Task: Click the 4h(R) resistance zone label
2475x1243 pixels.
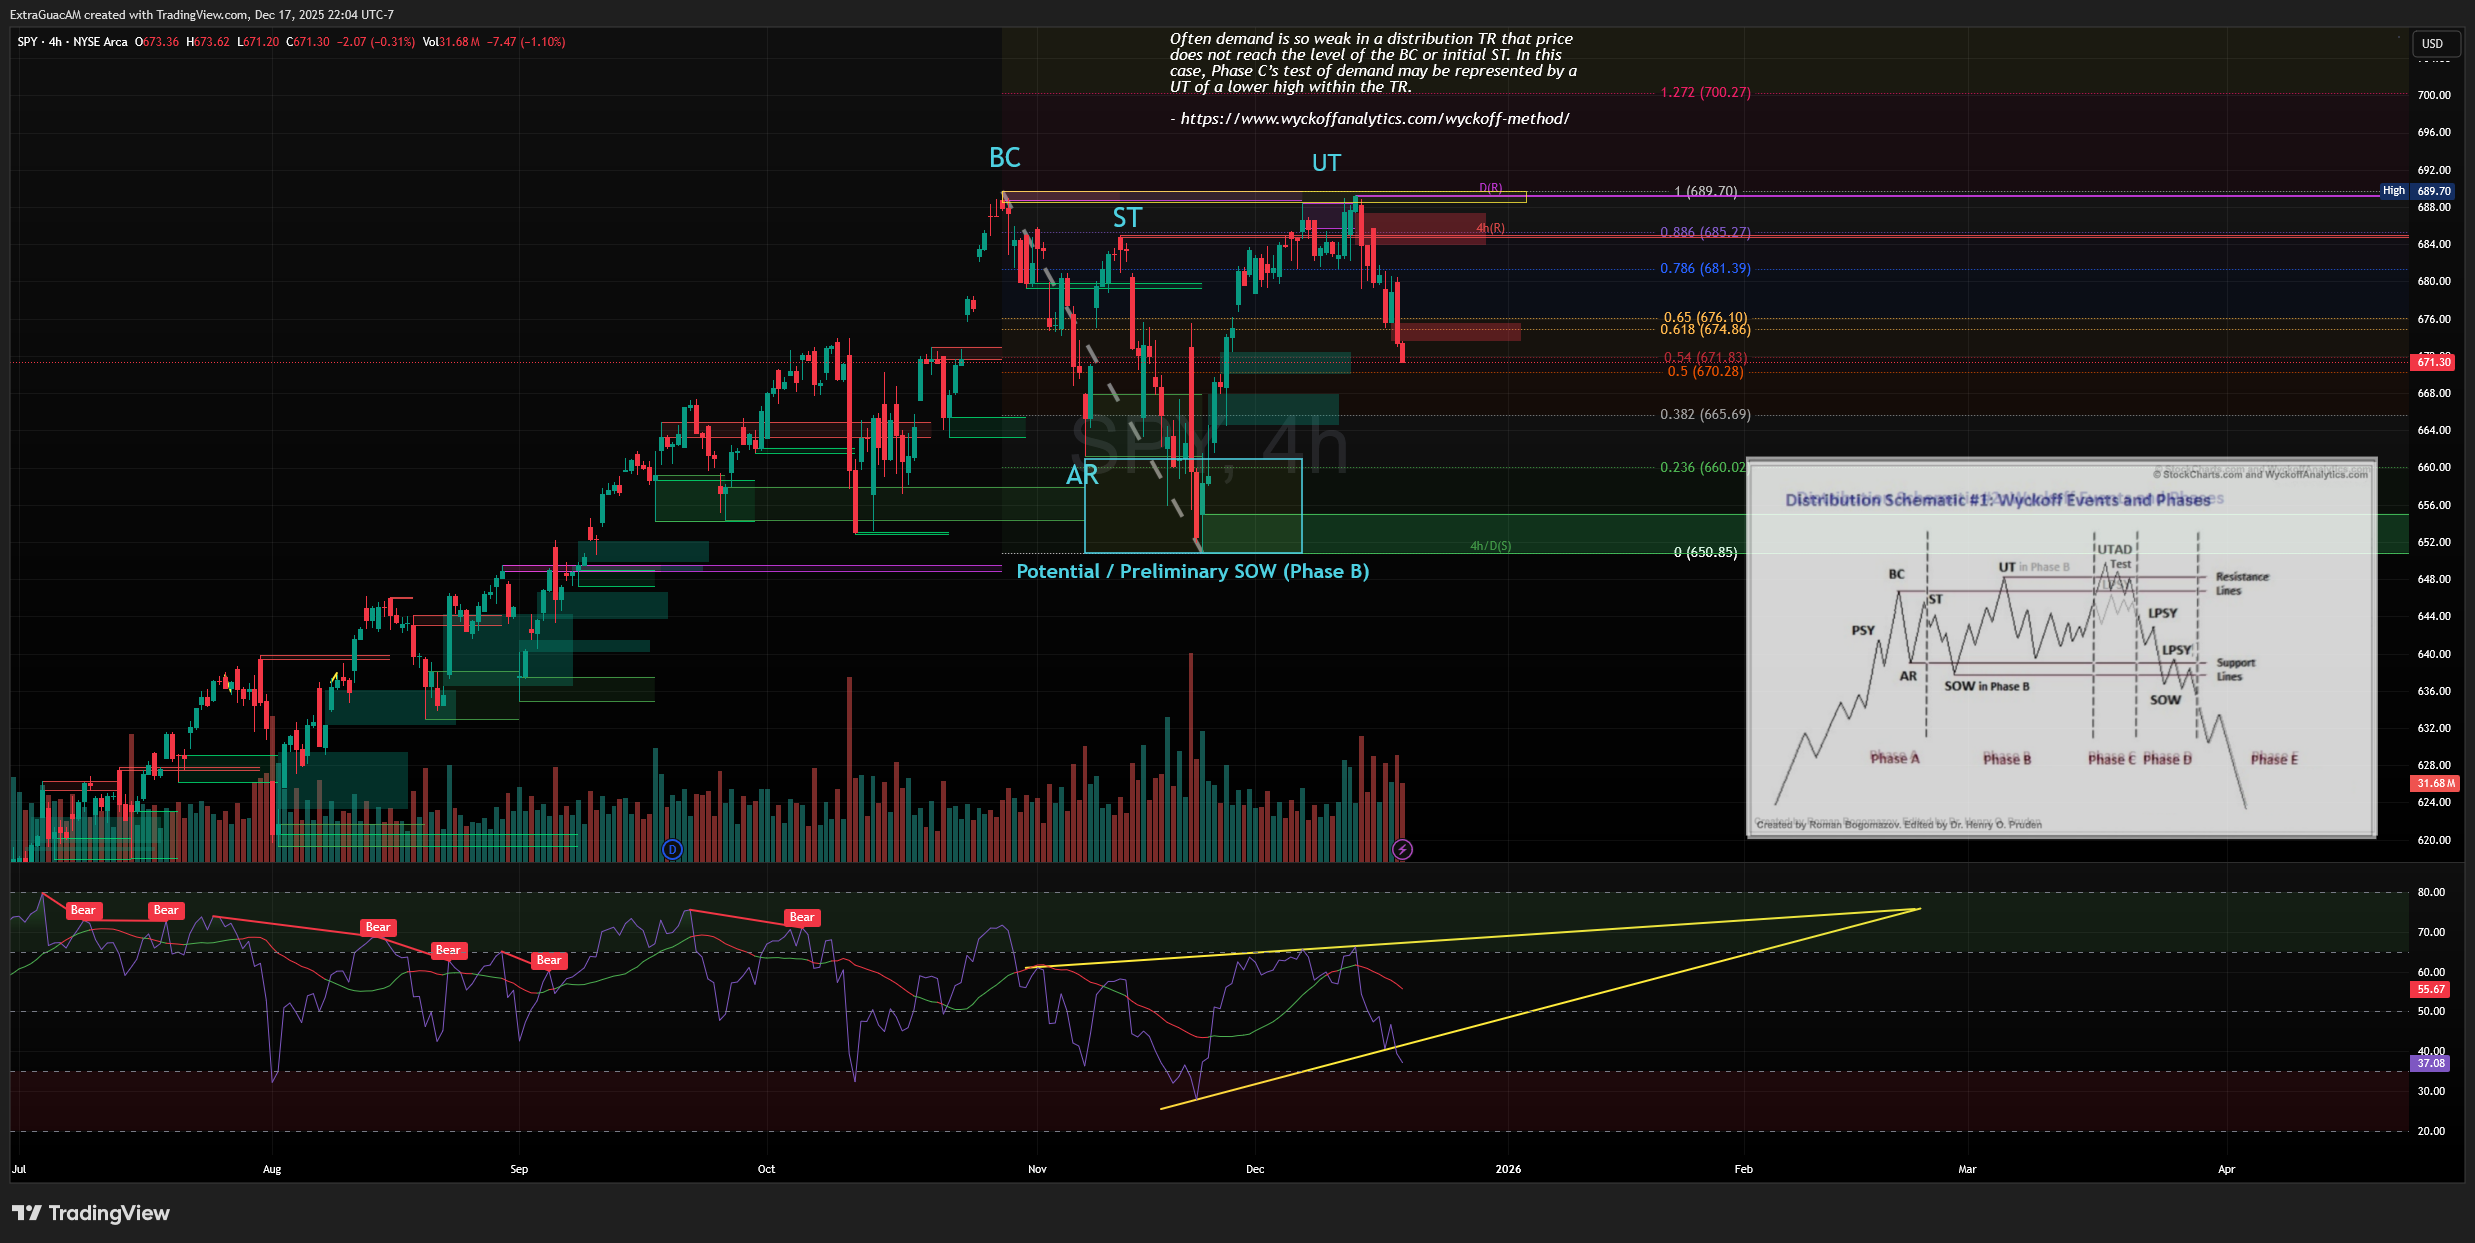Action: (x=1490, y=229)
